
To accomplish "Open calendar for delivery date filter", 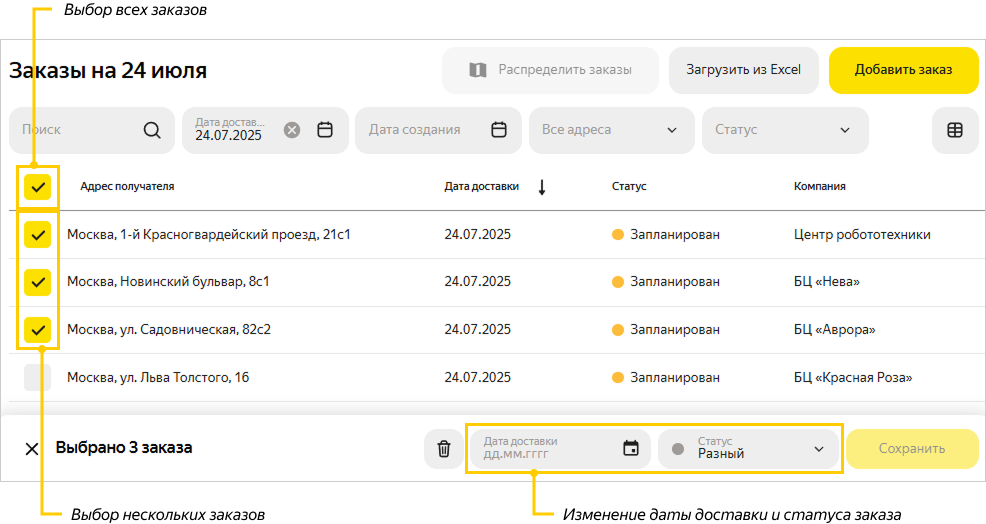I will tap(325, 130).
